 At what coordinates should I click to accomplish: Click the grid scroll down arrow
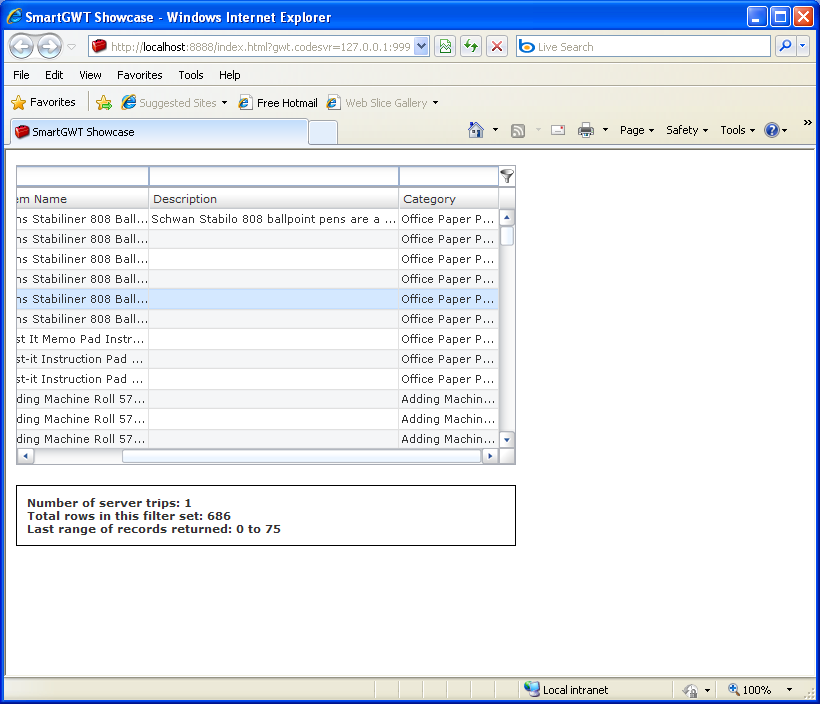[x=507, y=440]
